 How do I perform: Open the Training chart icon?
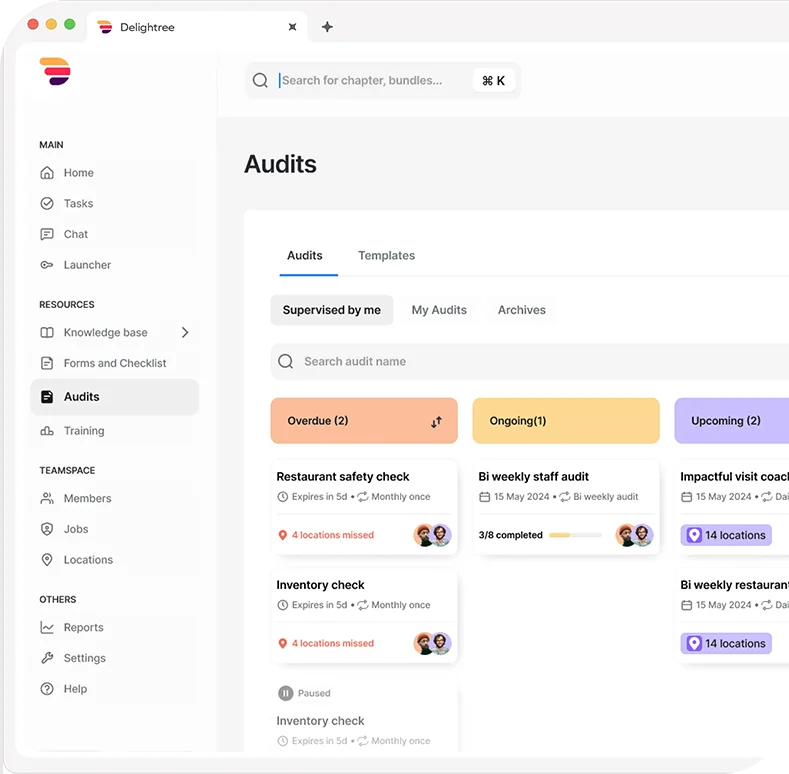[x=47, y=431]
